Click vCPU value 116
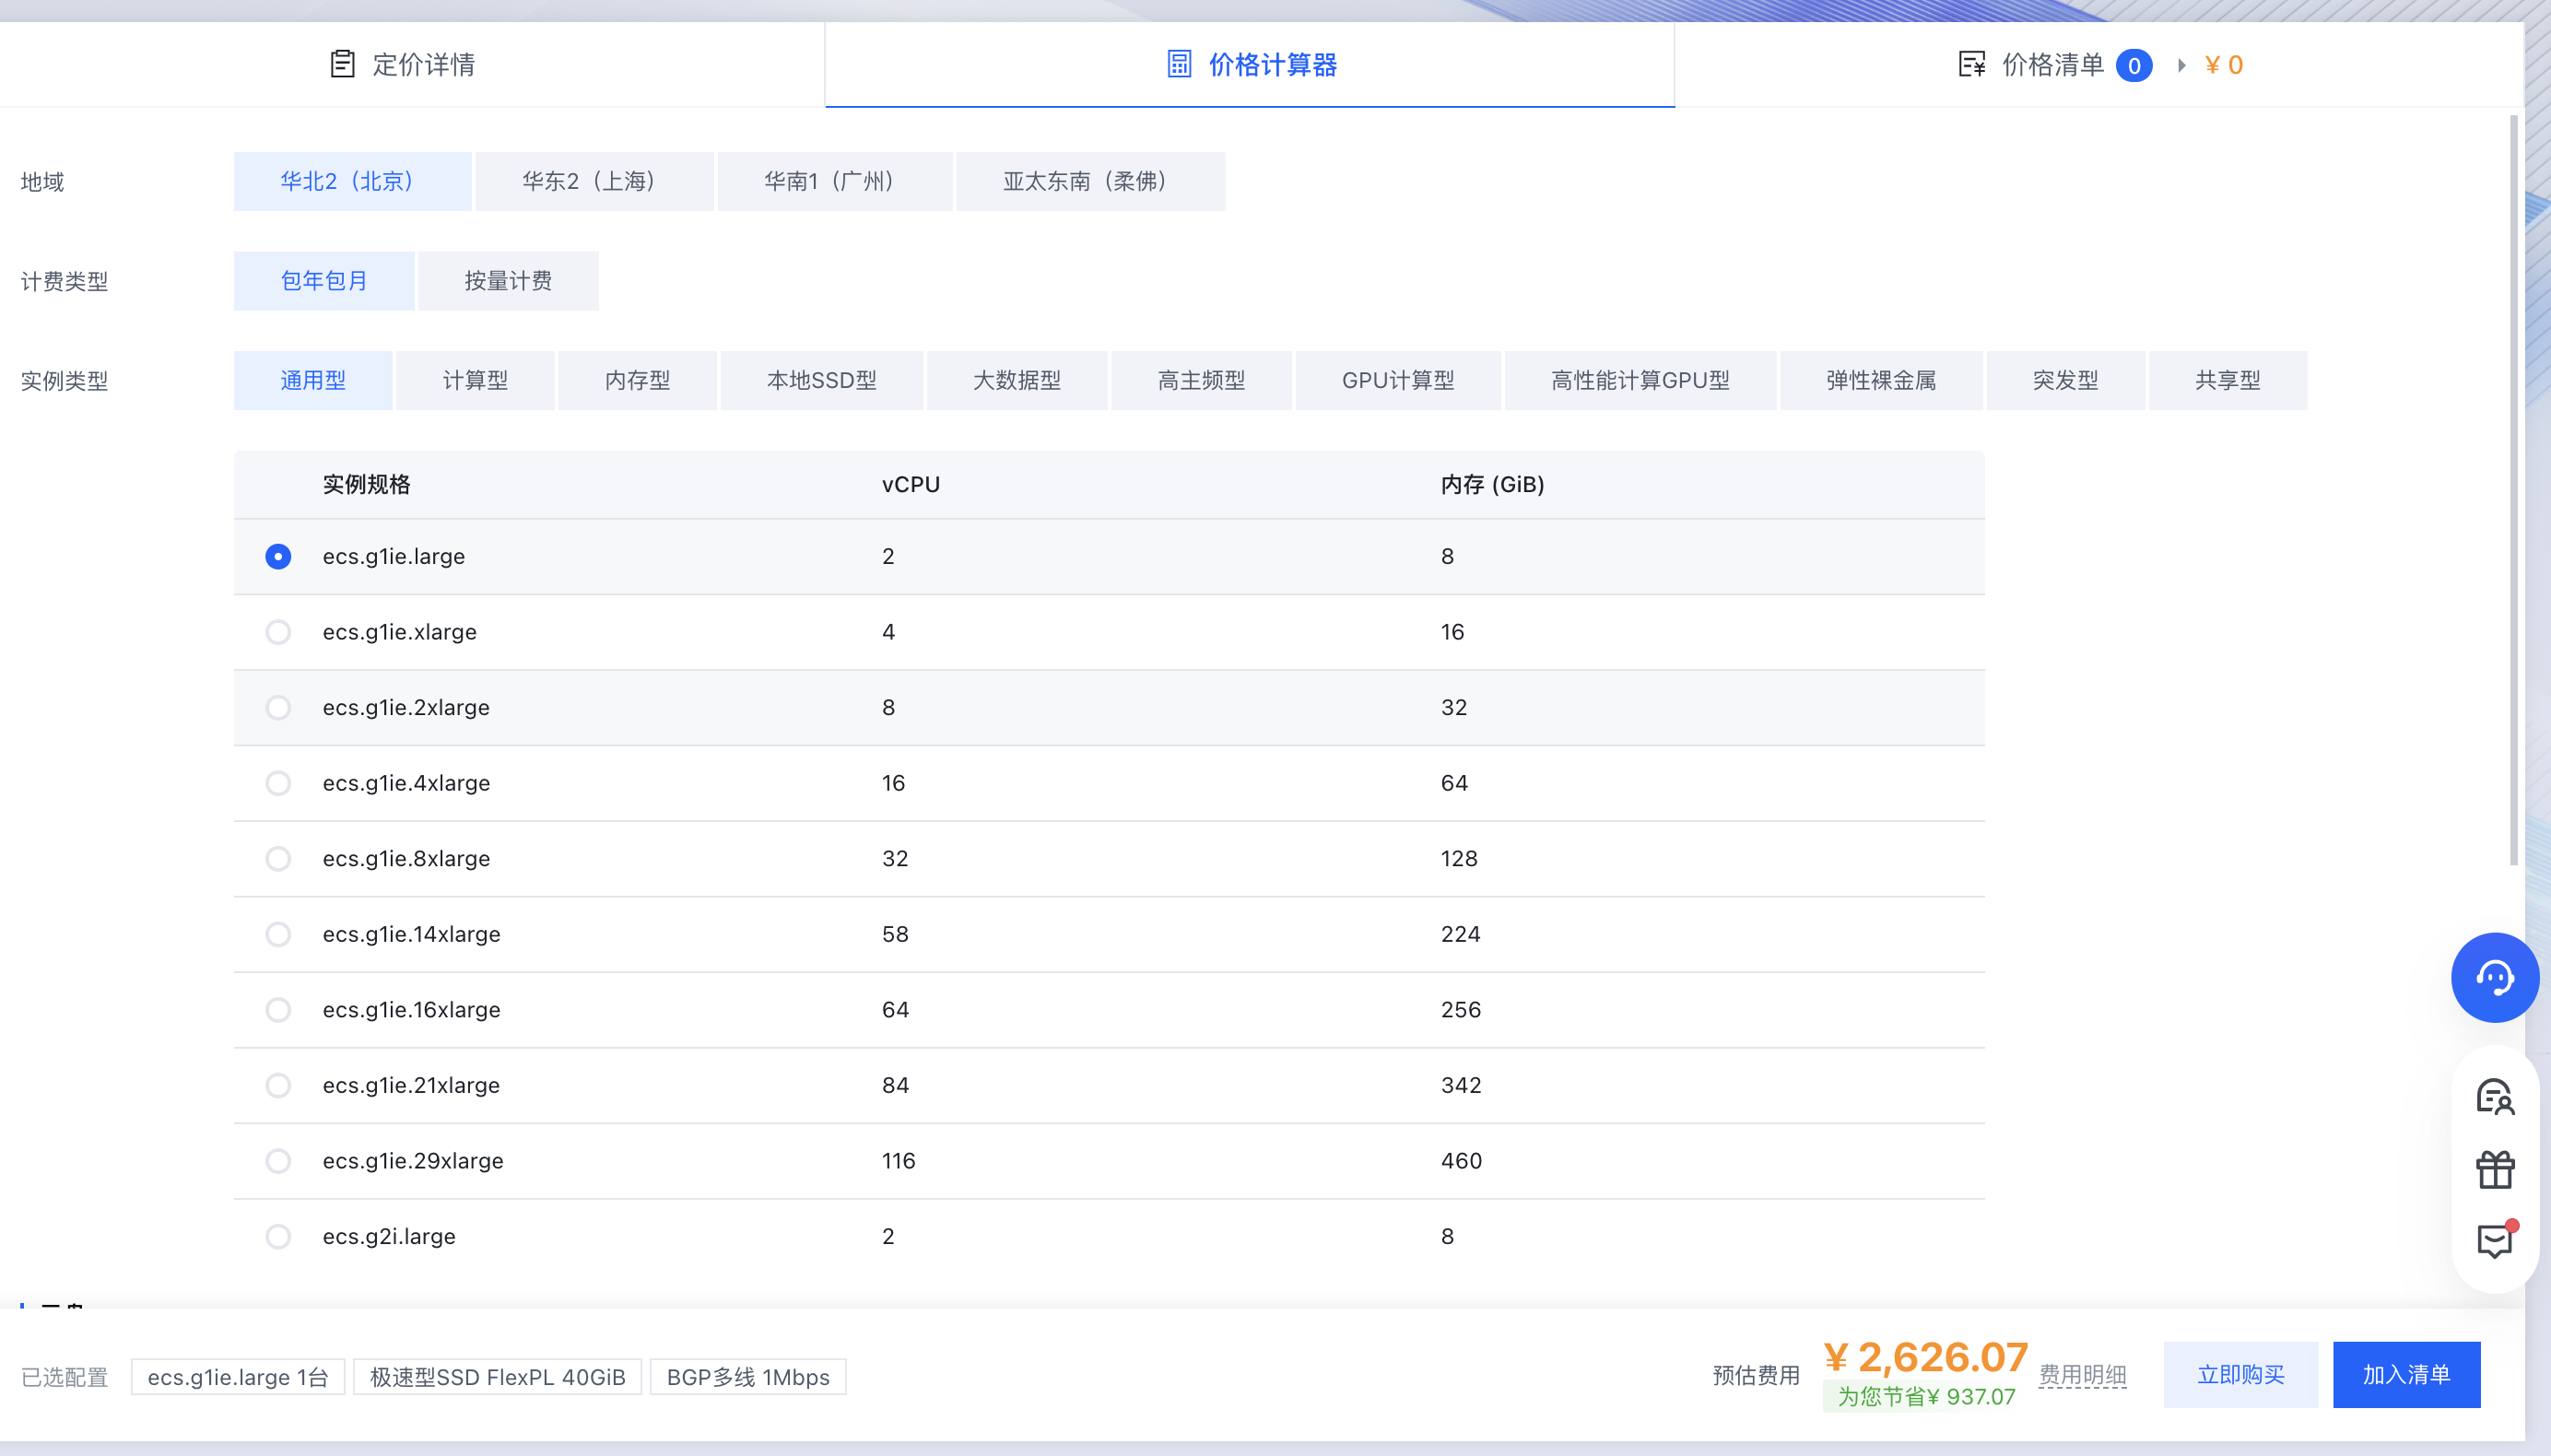2551x1456 pixels. point(898,1161)
